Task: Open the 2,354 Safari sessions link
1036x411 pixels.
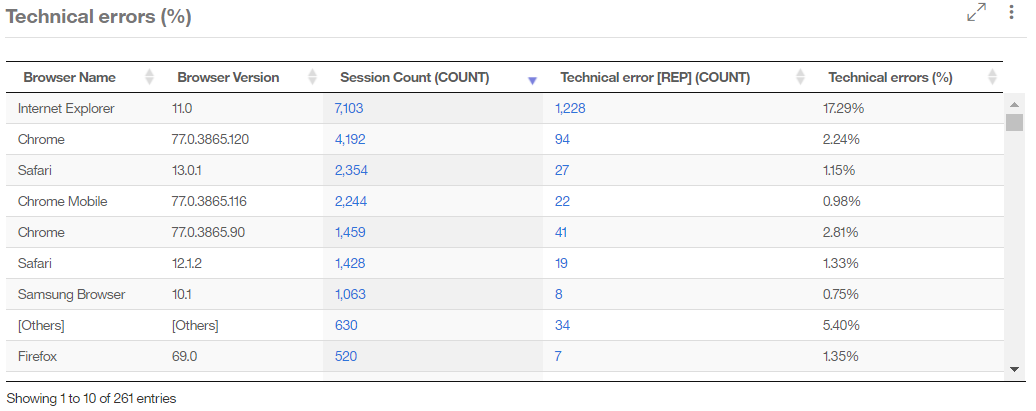Action: point(350,170)
